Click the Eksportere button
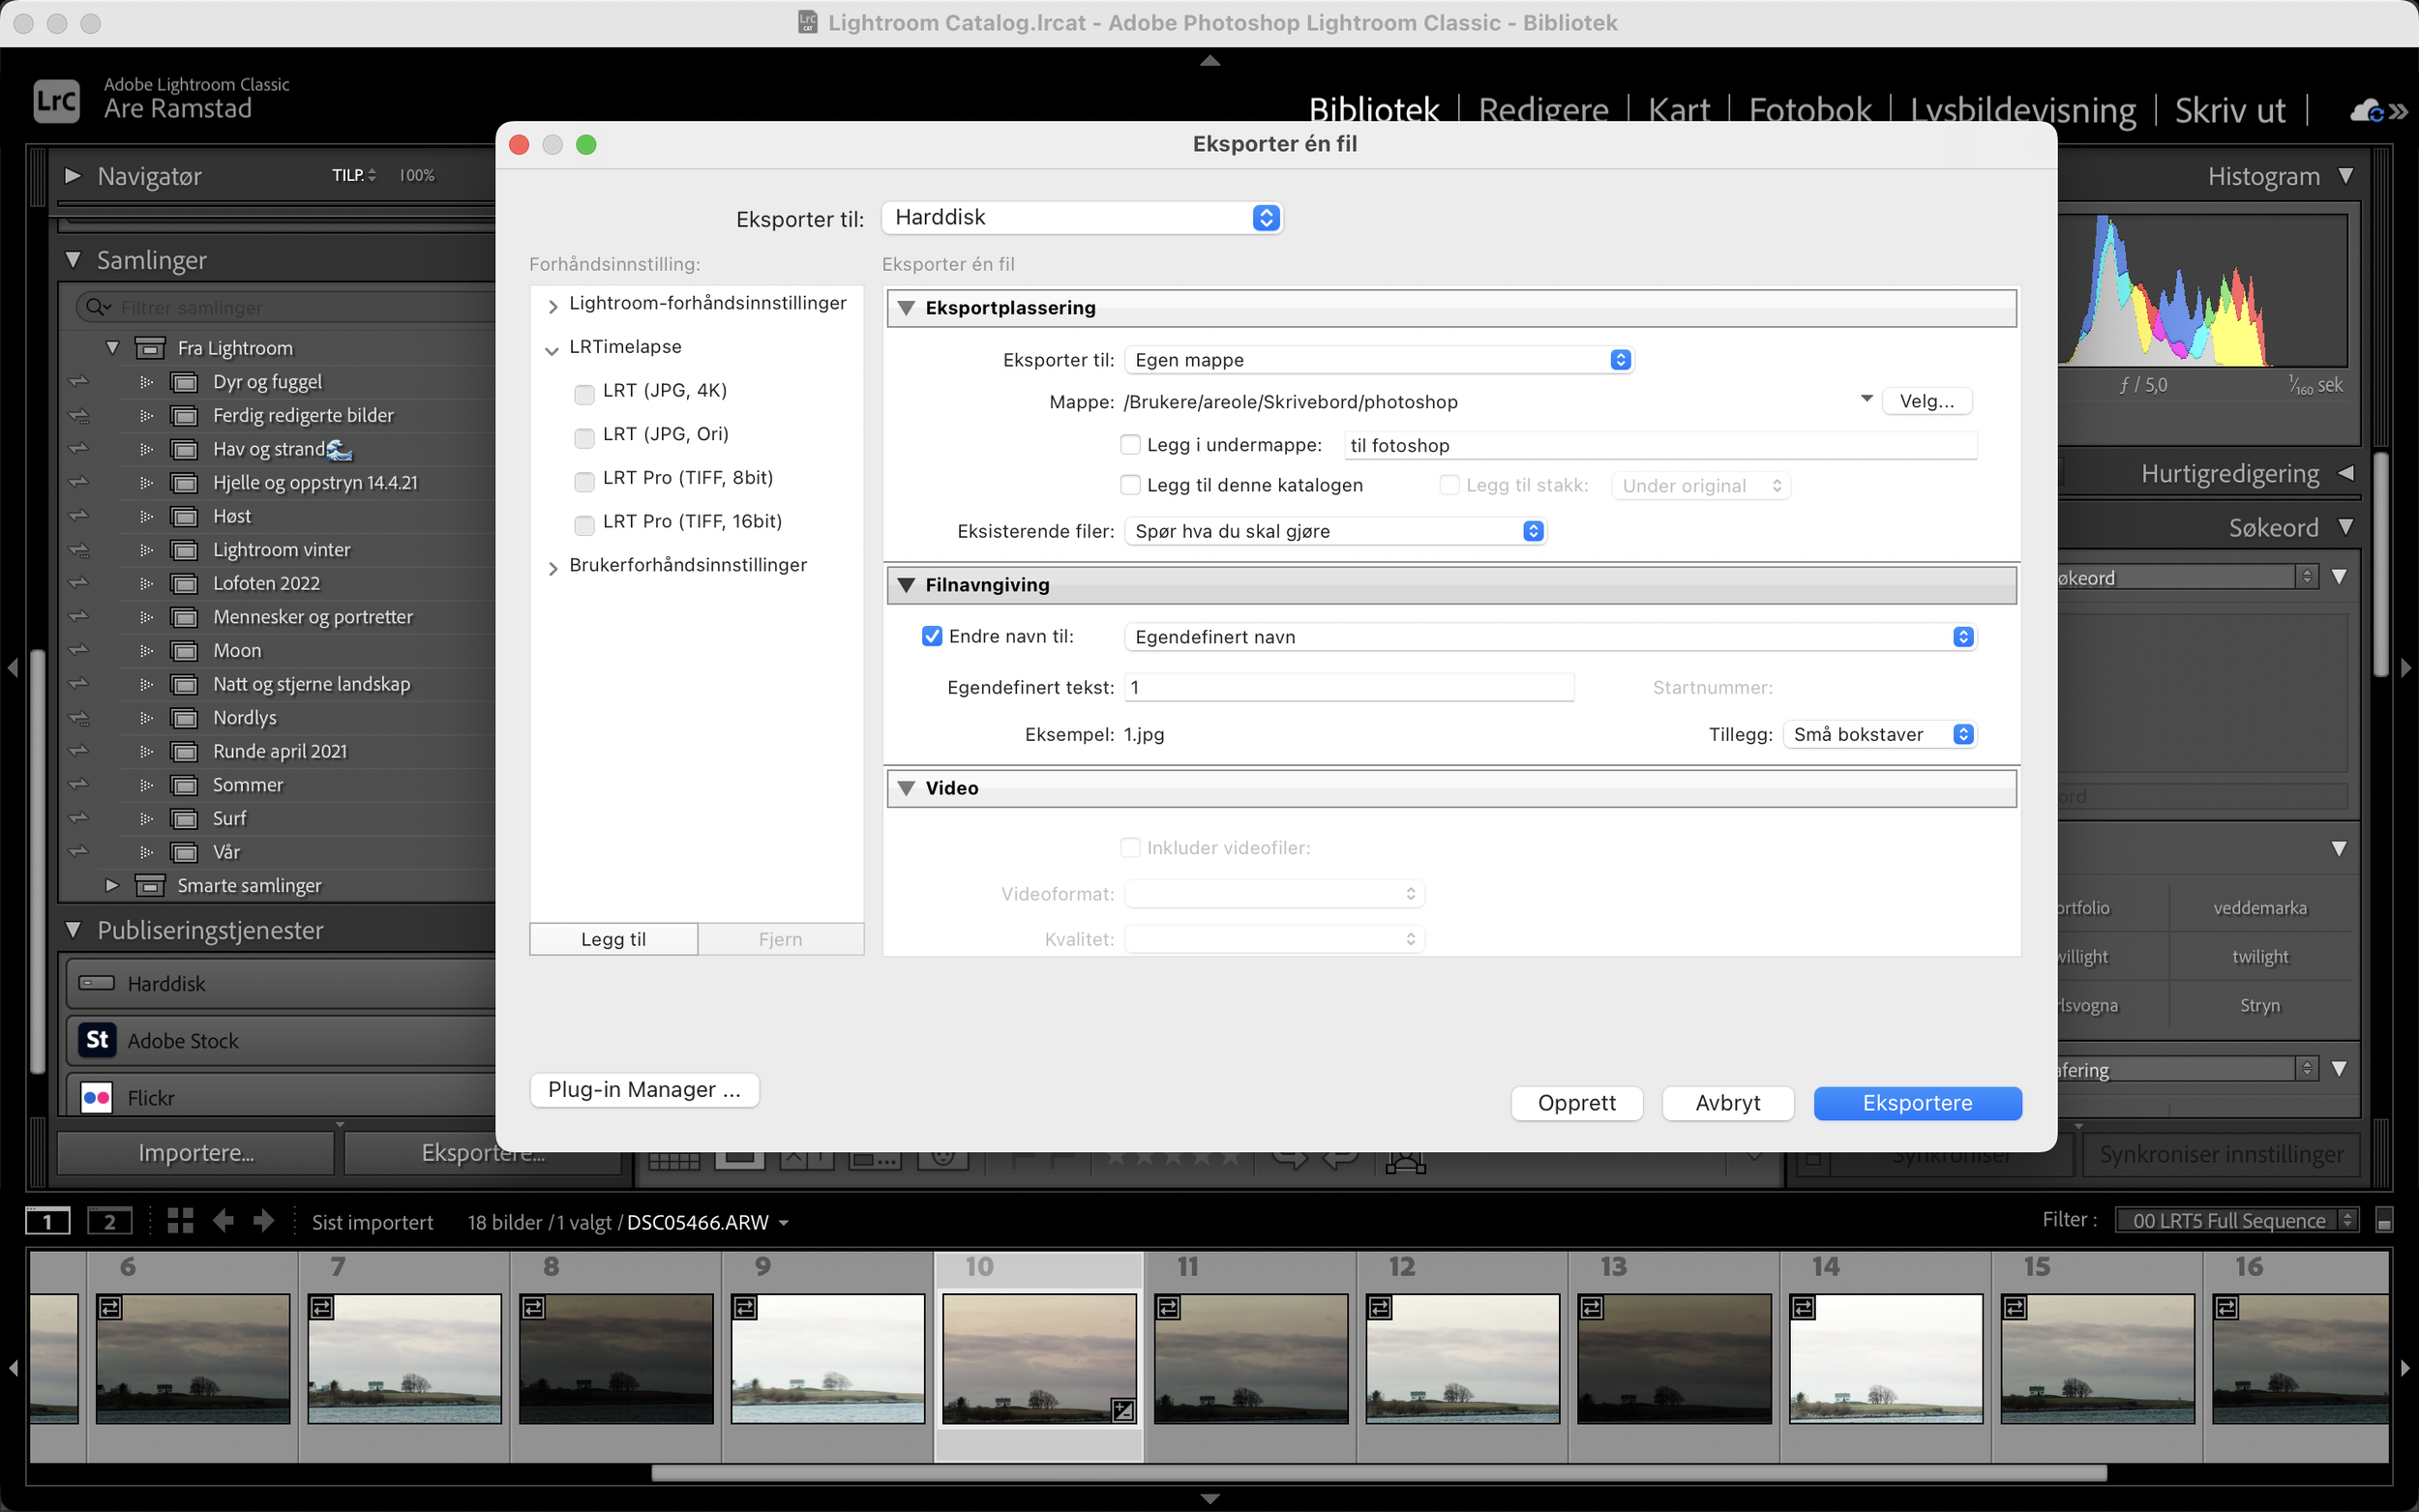 [x=1917, y=1102]
